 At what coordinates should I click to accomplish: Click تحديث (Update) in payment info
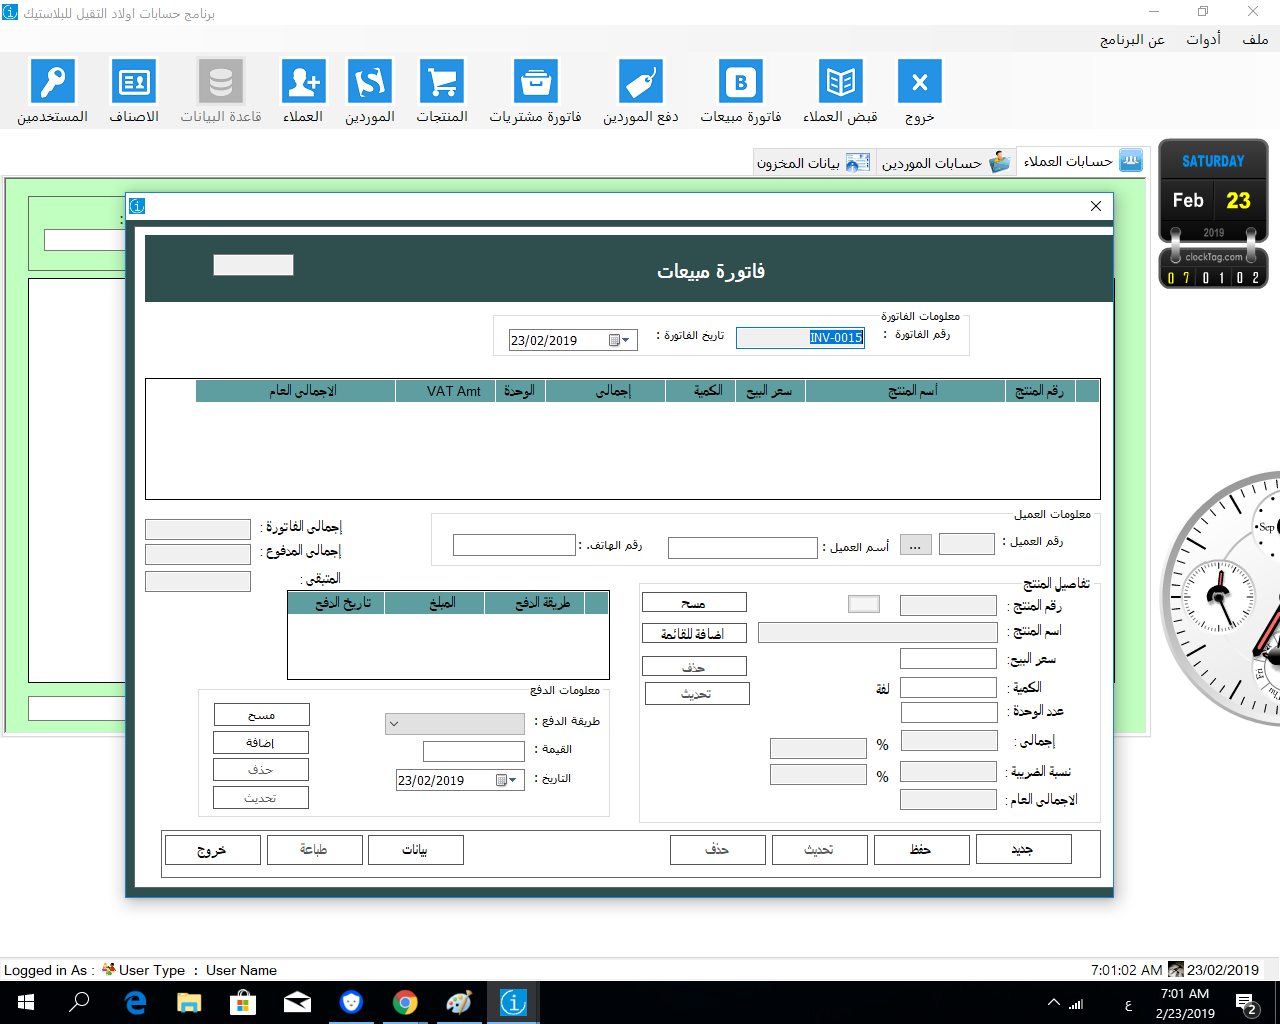click(261, 797)
